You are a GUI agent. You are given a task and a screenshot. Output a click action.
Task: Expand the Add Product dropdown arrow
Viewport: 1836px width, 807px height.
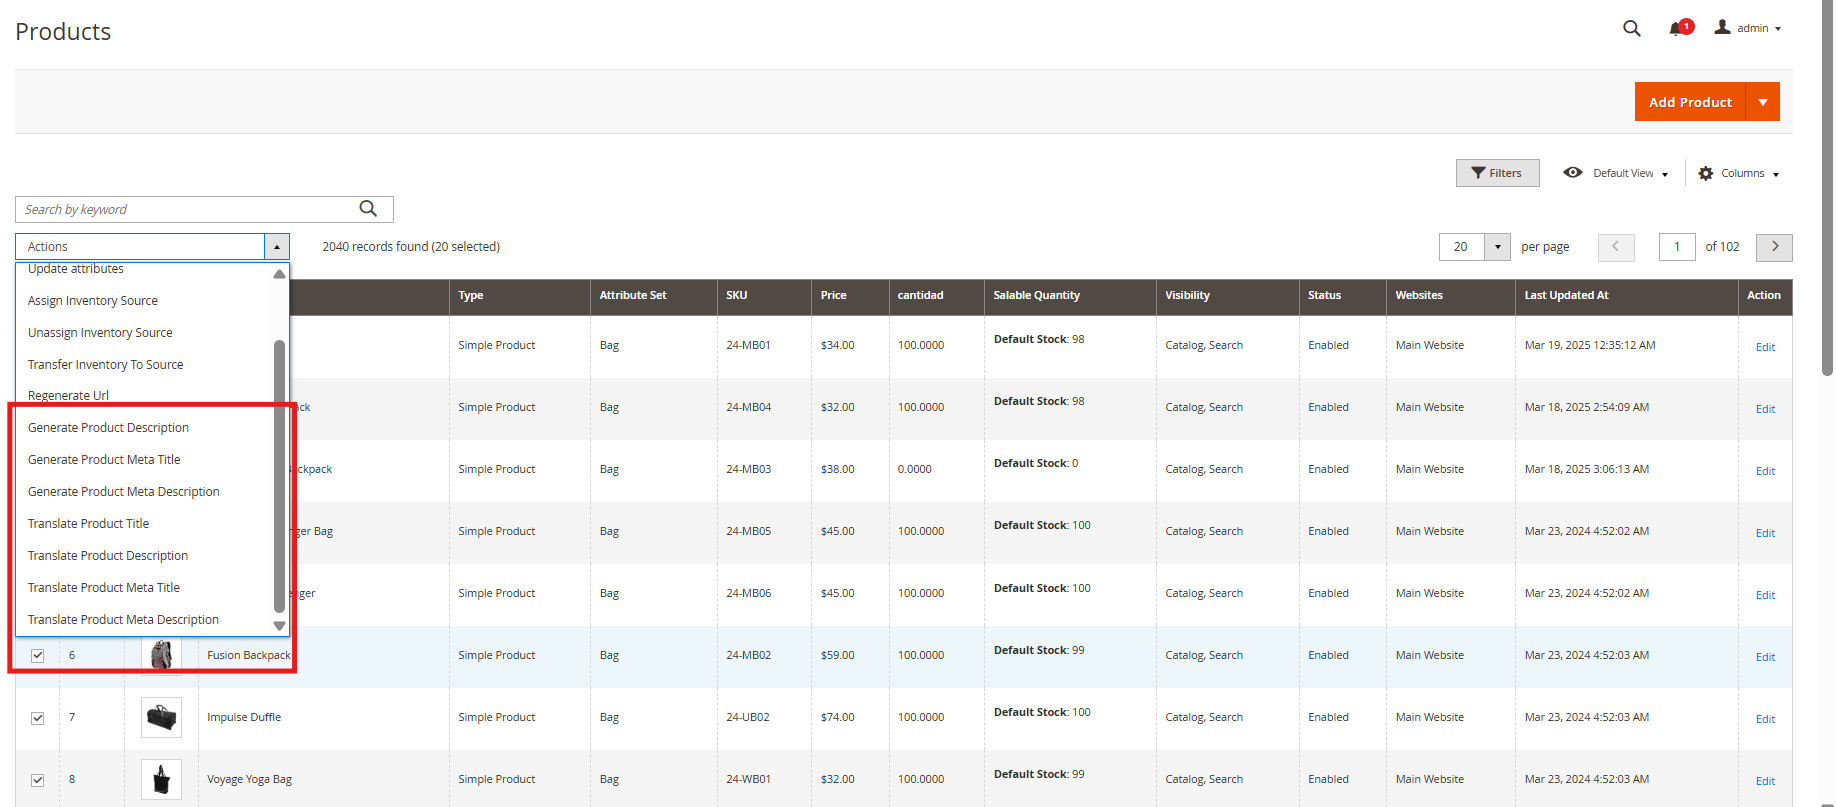1763,102
